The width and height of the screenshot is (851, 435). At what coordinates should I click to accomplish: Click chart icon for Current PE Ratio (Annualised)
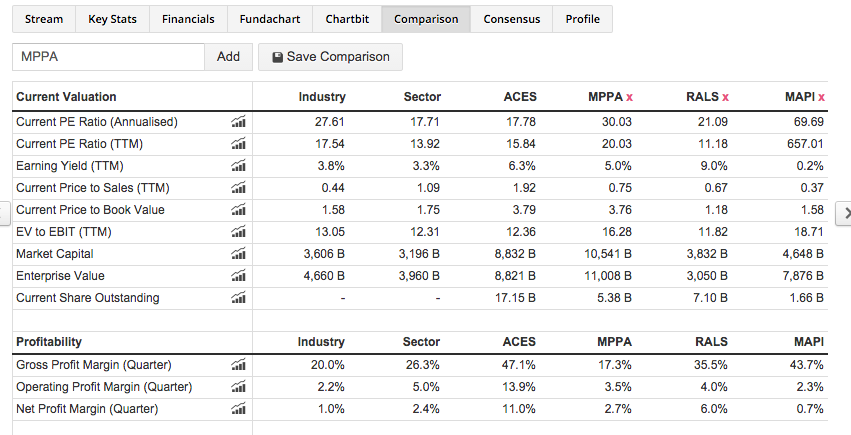(238, 122)
